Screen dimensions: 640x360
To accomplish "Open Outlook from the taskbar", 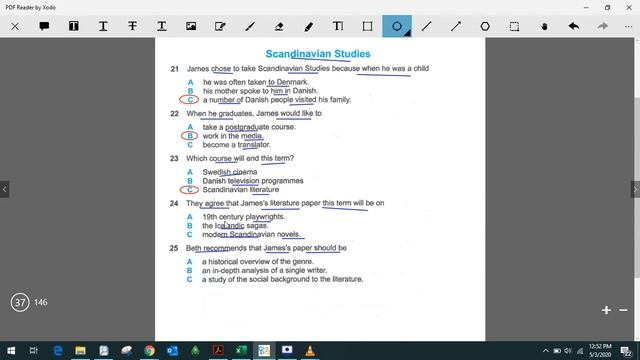I will (172, 351).
